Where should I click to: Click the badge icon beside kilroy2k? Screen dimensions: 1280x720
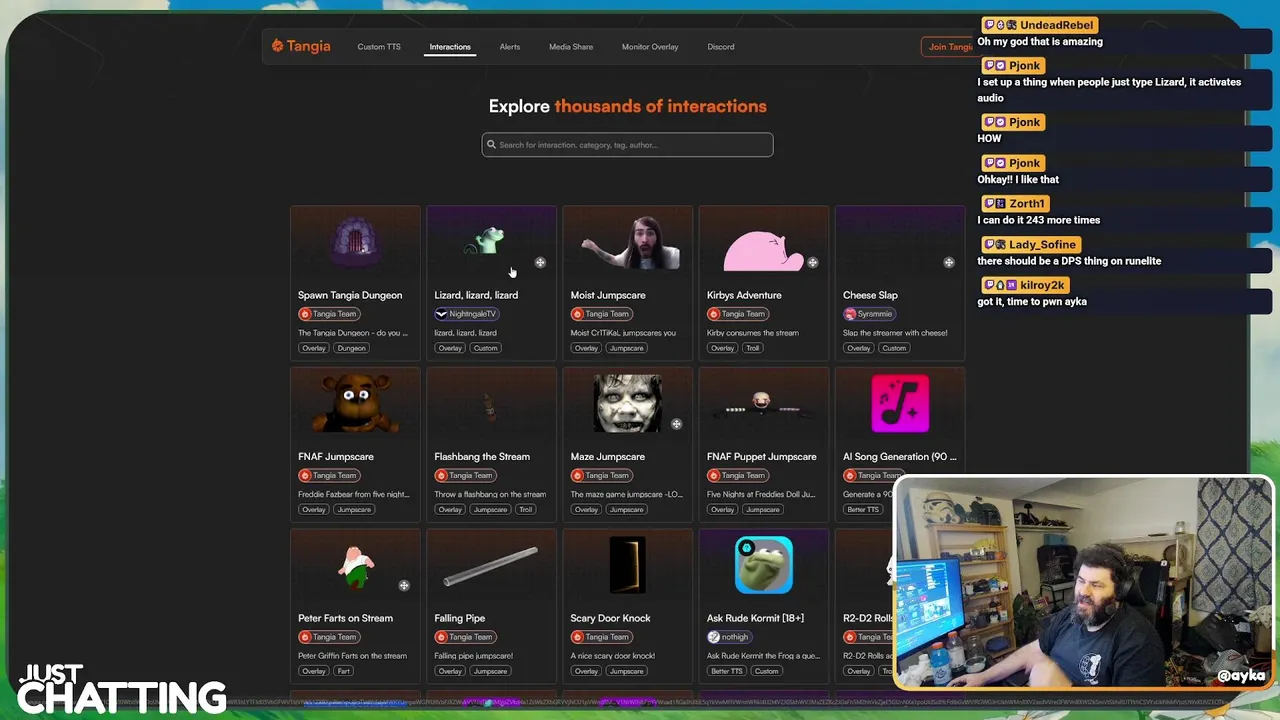coord(1012,285)
